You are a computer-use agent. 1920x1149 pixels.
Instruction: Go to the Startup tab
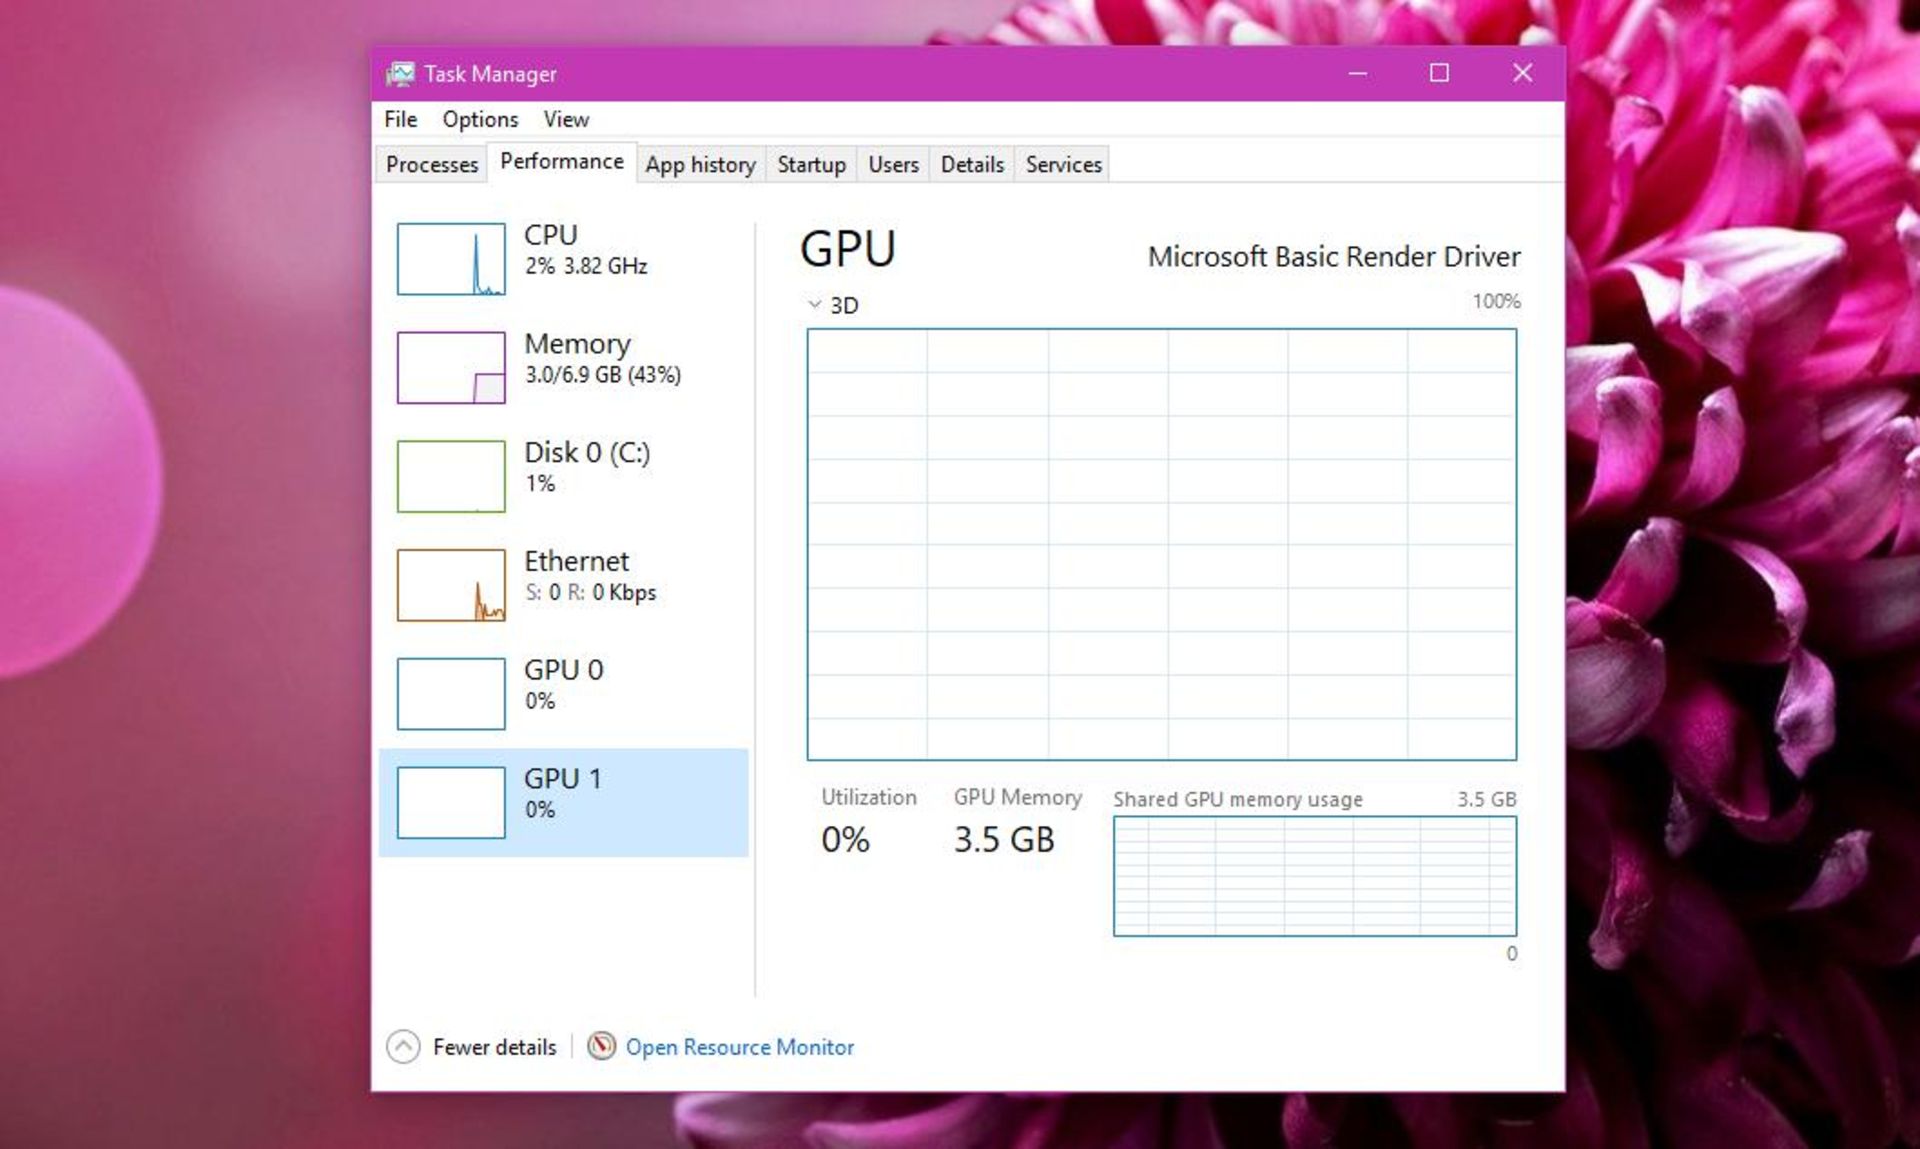coord(811,165)
